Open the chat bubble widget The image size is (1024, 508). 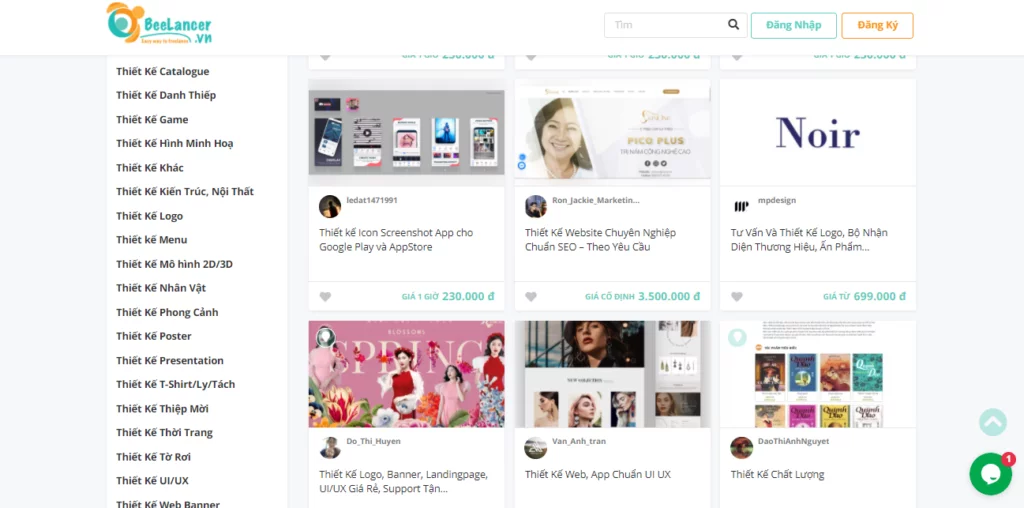(x=990, y=473)
